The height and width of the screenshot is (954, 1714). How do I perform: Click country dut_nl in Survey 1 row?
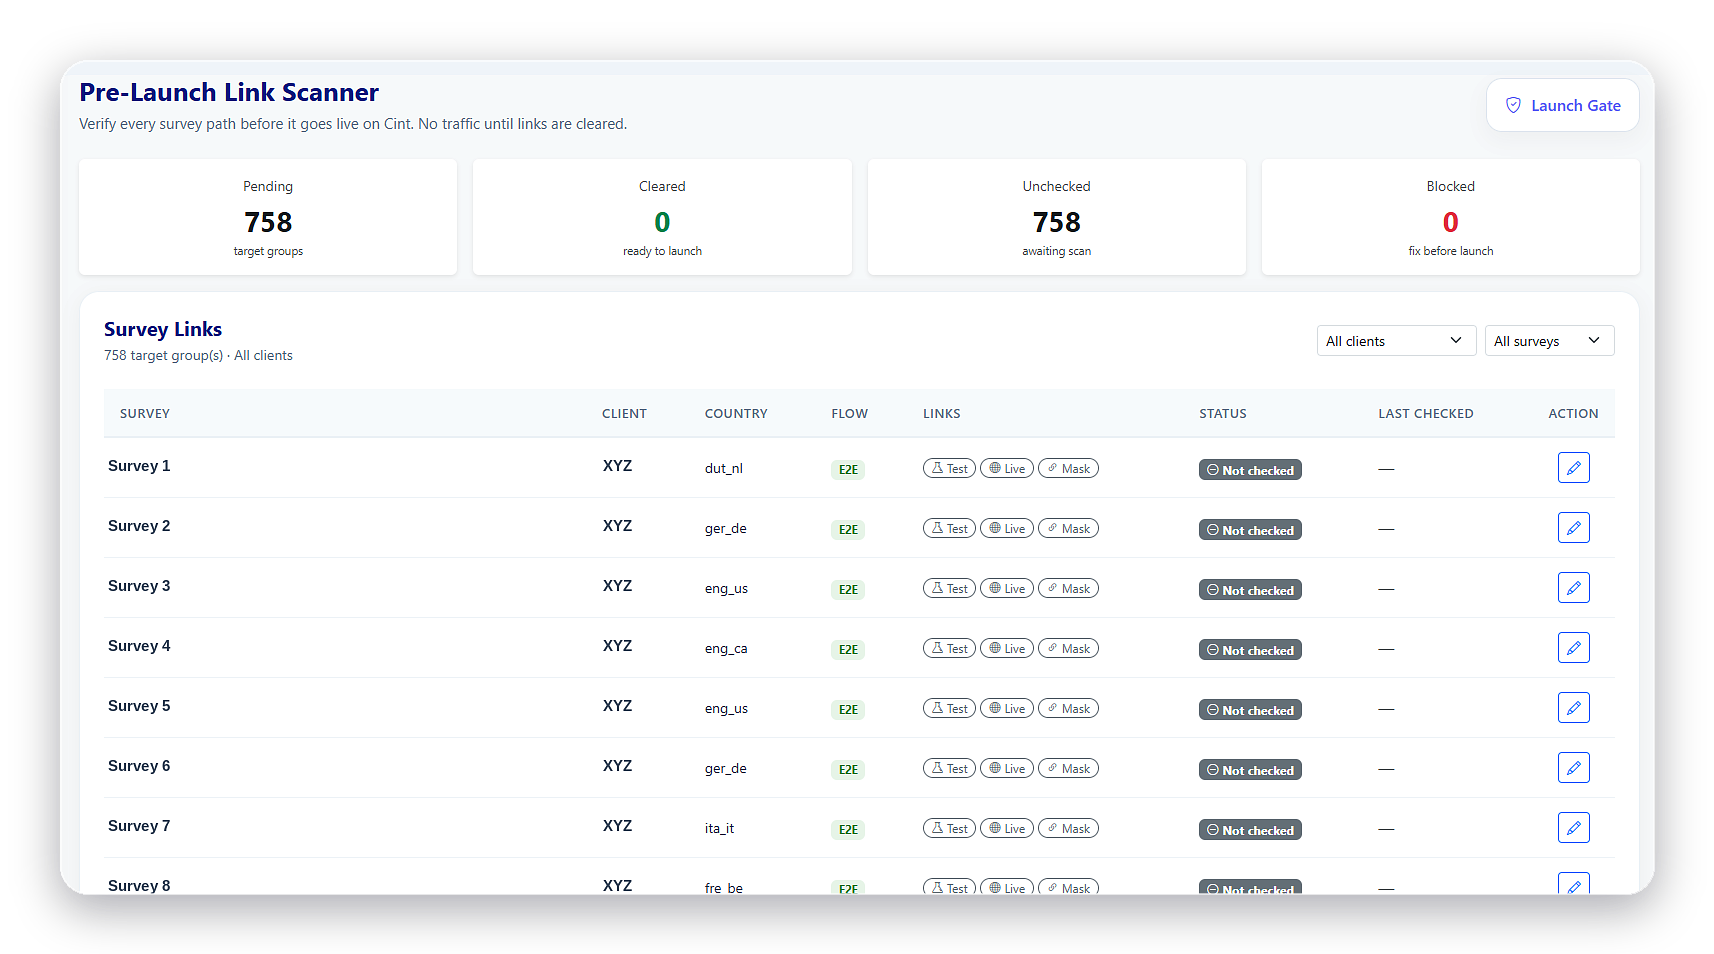pos(724,468)
